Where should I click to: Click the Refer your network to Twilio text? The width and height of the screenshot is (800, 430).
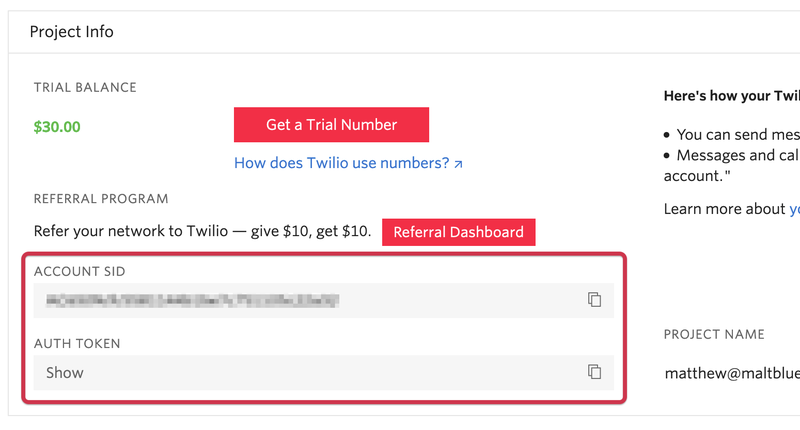[202, 232]
